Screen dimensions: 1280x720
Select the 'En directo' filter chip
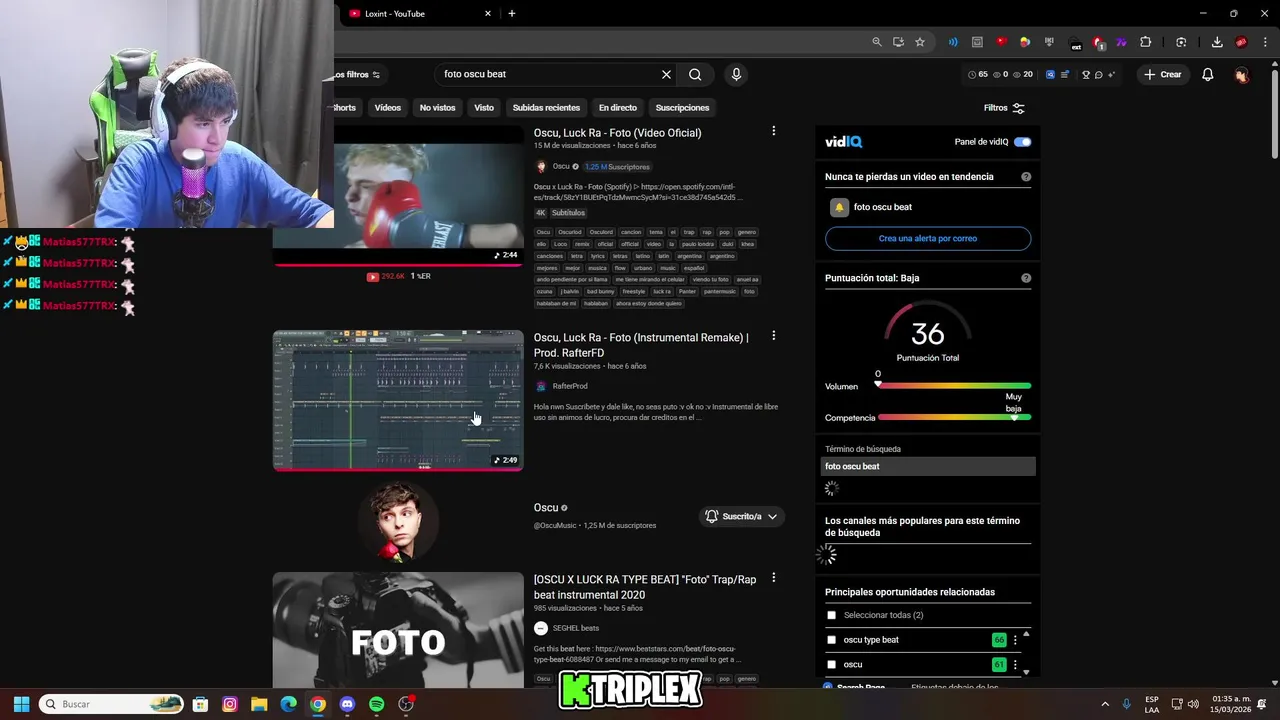[617, 108]
